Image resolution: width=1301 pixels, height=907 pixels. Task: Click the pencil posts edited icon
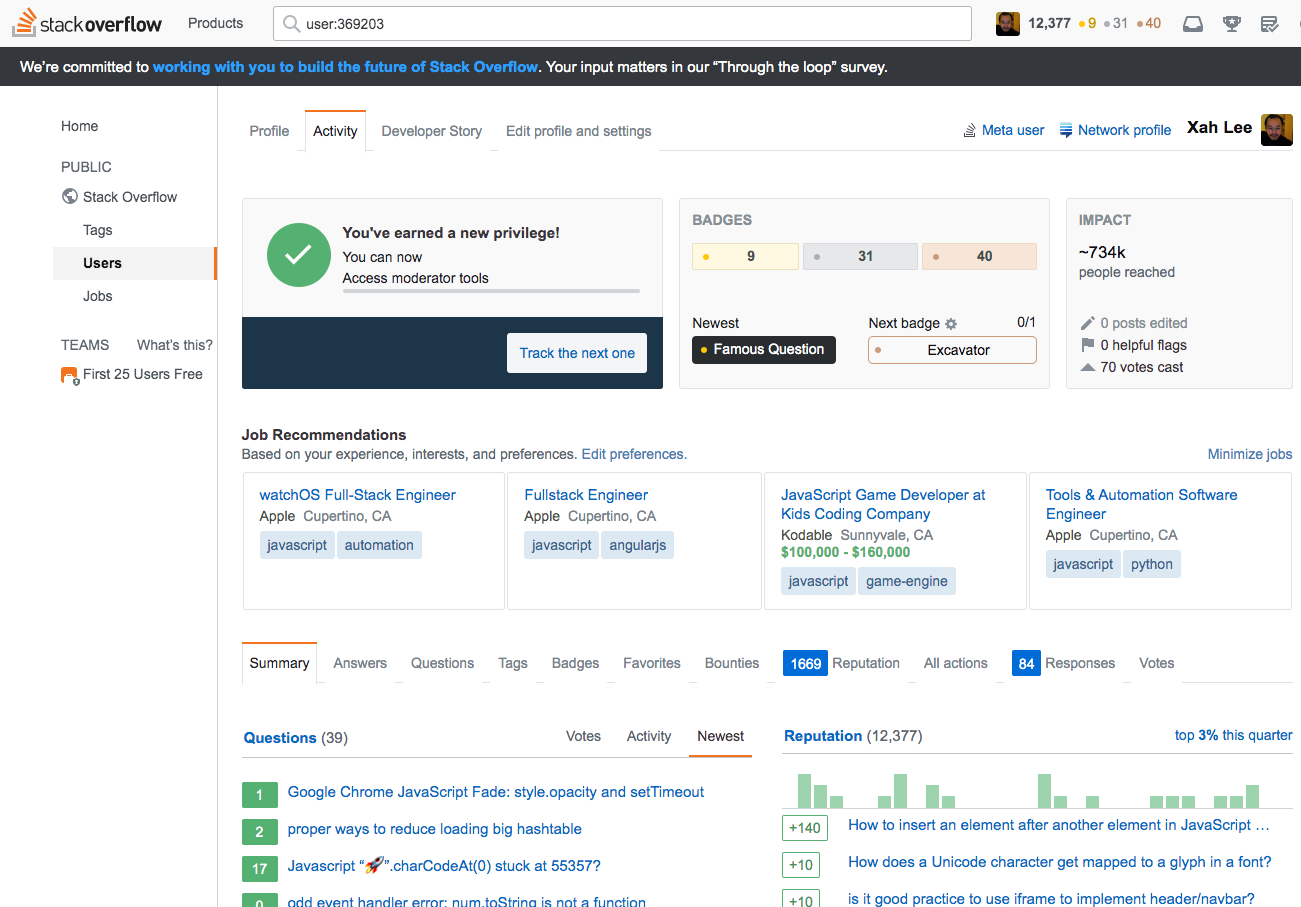pyautogui.click(x=1088, y=323)
